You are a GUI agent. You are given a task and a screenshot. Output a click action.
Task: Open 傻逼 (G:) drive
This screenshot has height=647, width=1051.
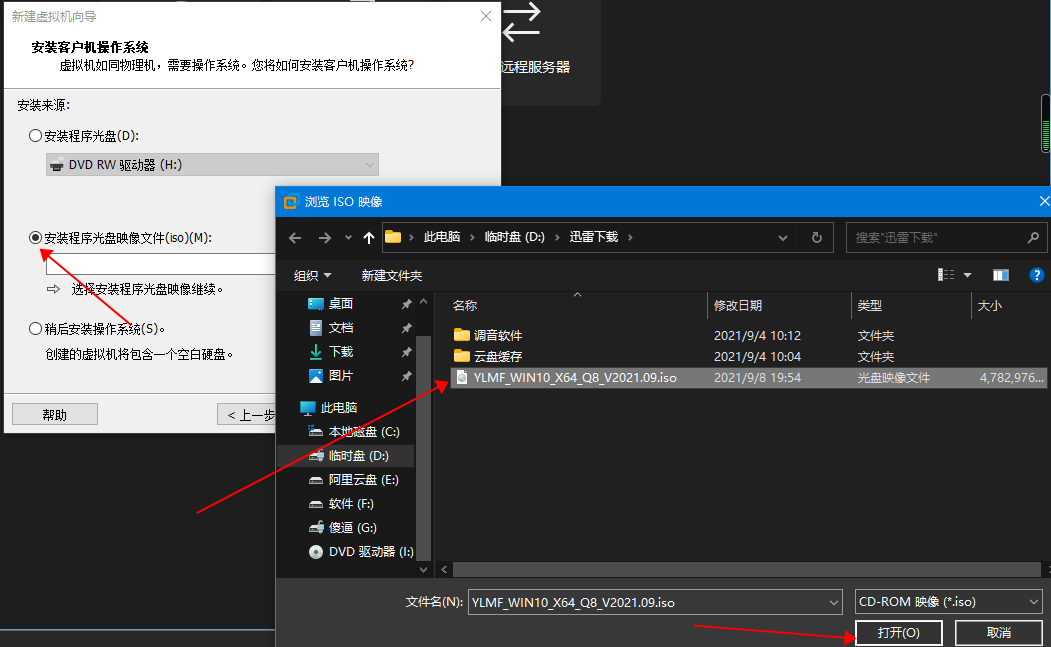pos(353,528)
